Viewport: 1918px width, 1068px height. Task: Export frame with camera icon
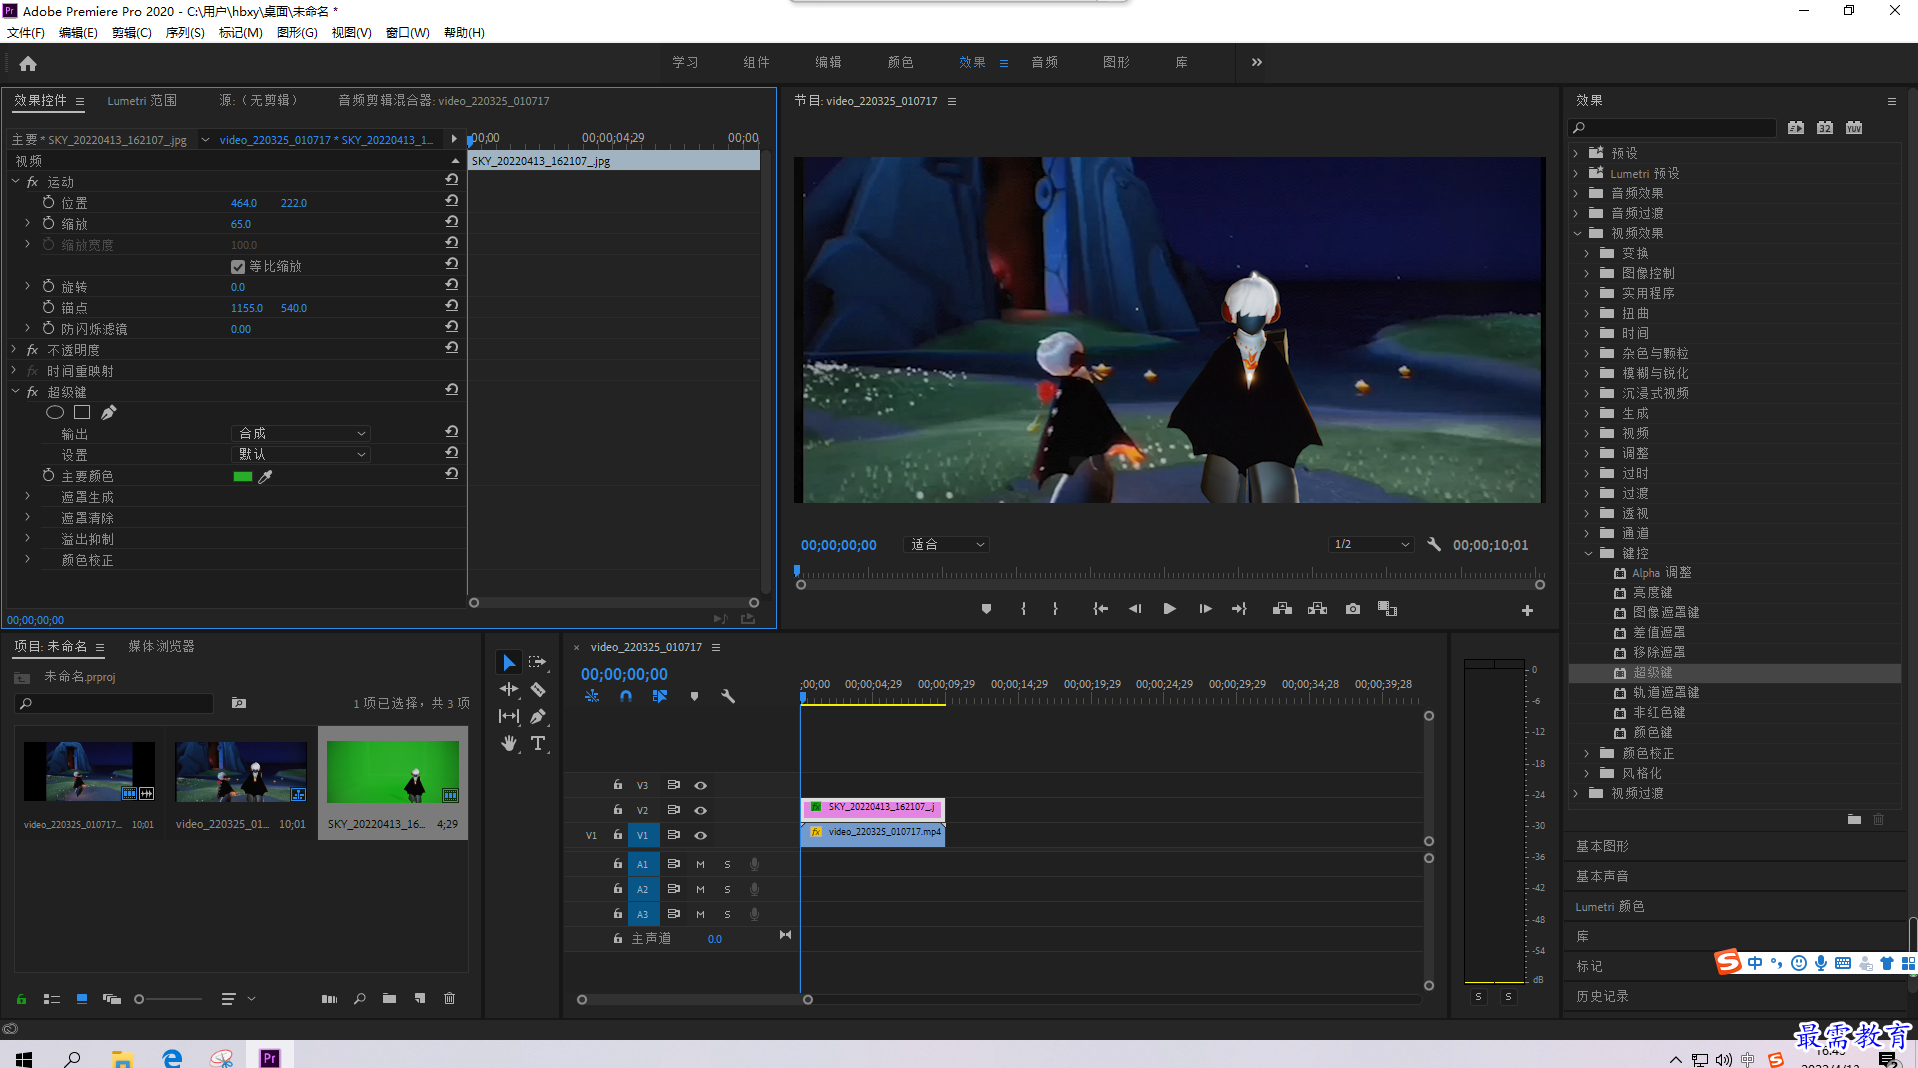[x=1353, y=609]
